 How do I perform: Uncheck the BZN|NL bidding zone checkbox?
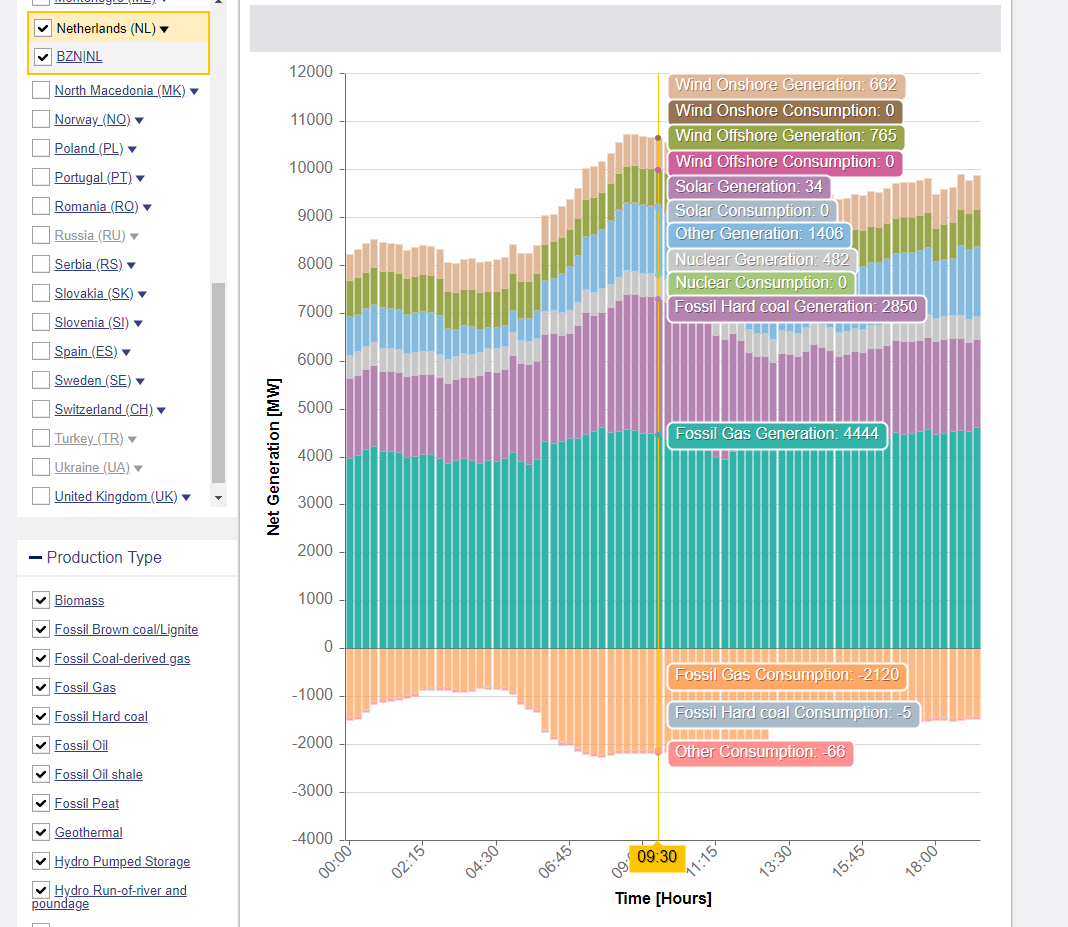pos(42,57)
